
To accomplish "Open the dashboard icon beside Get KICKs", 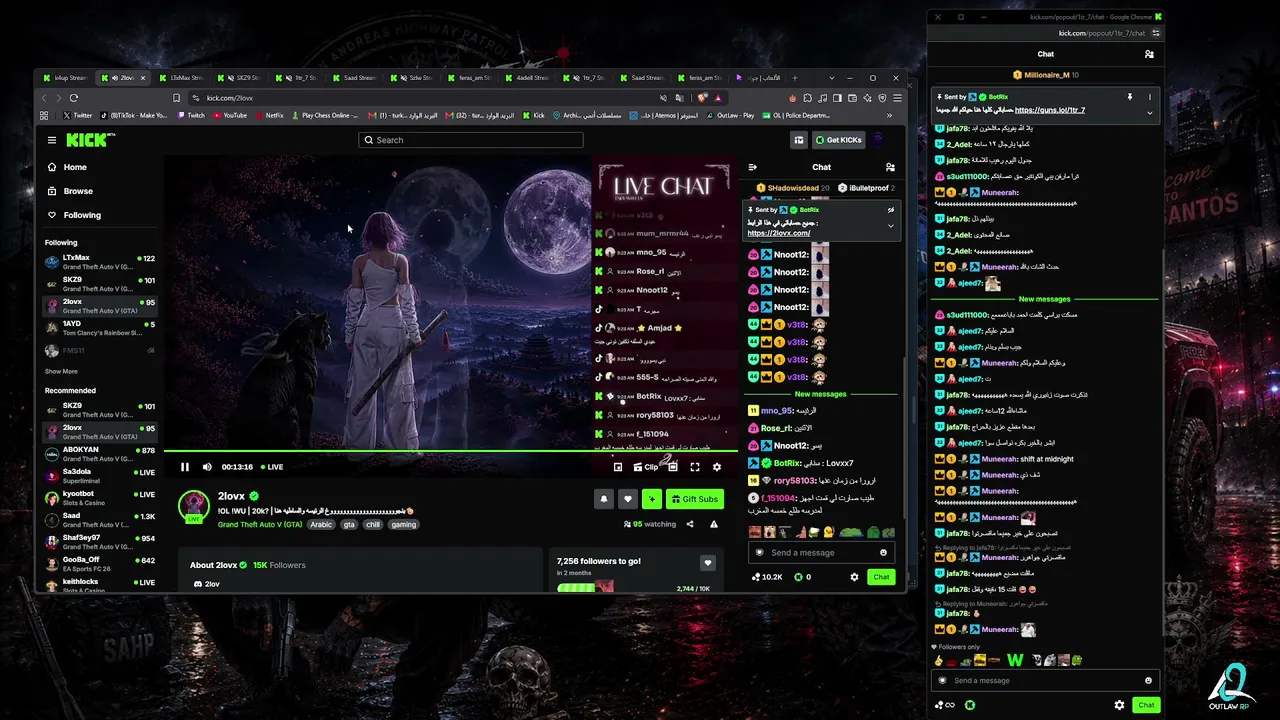I will click(798, 140).
